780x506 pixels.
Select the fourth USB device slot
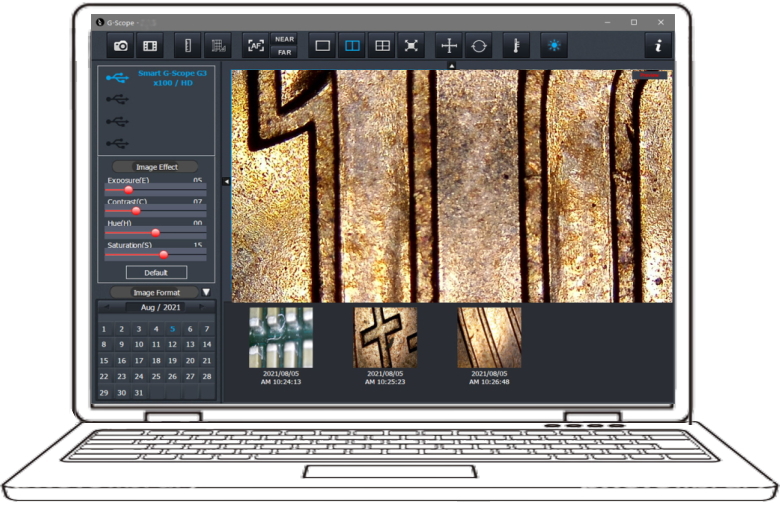click(x=117, y=143)
